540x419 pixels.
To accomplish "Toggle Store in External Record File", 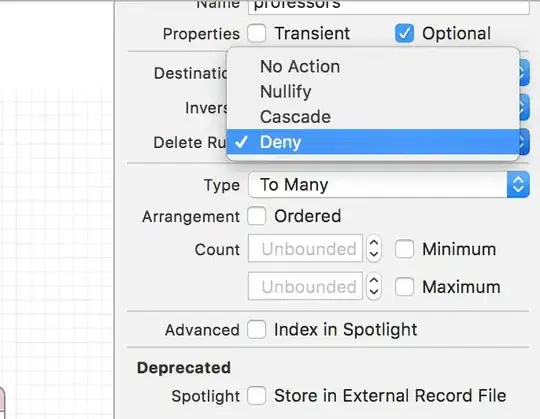I will click(x=257, y=395).
